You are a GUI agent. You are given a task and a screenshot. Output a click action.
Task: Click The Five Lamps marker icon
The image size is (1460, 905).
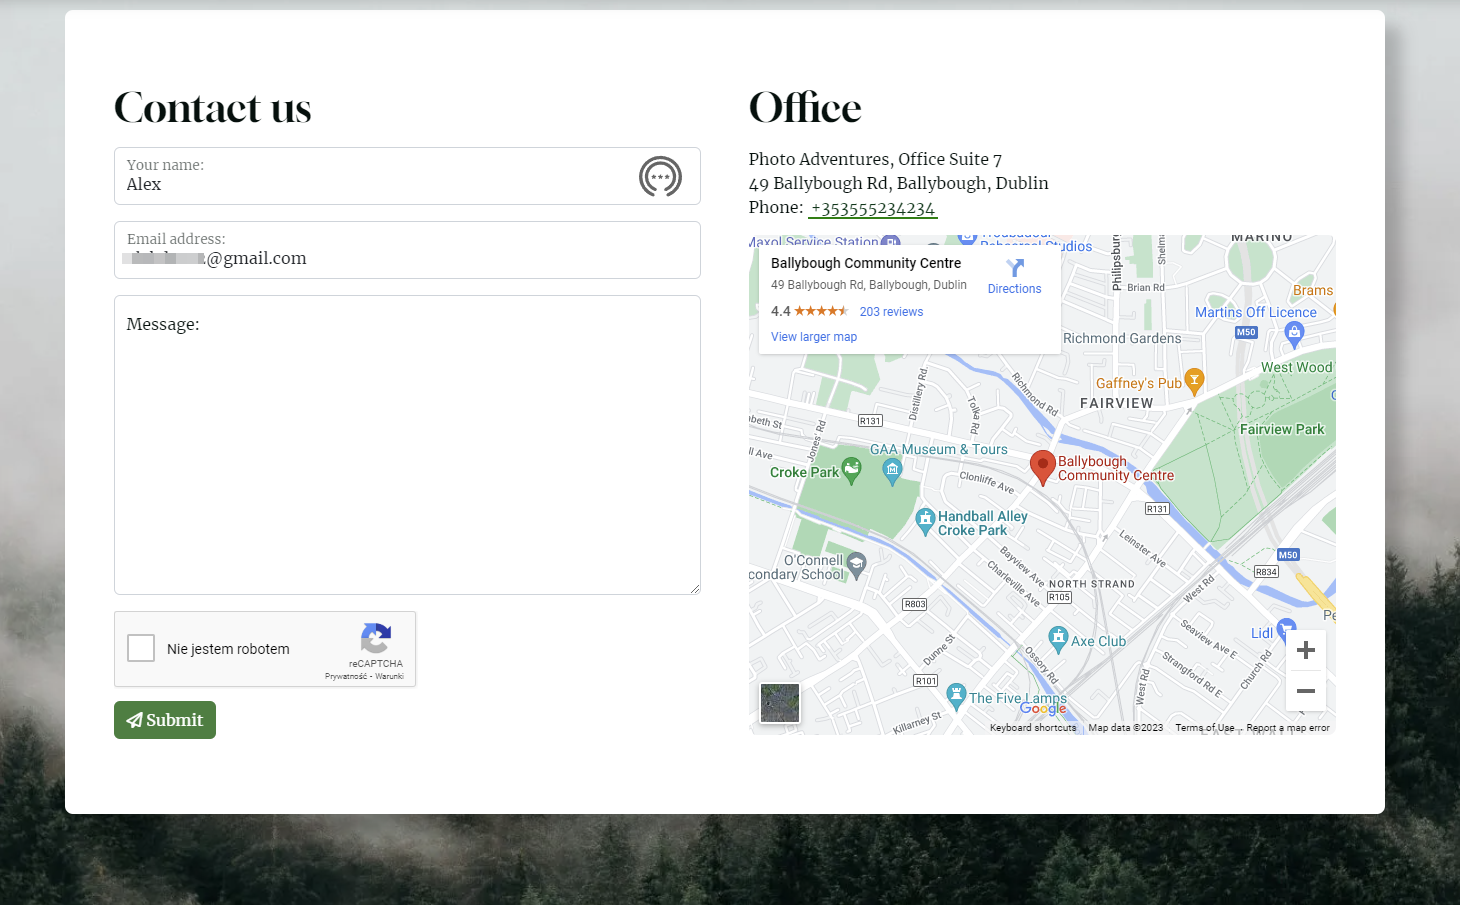(956, 695)
